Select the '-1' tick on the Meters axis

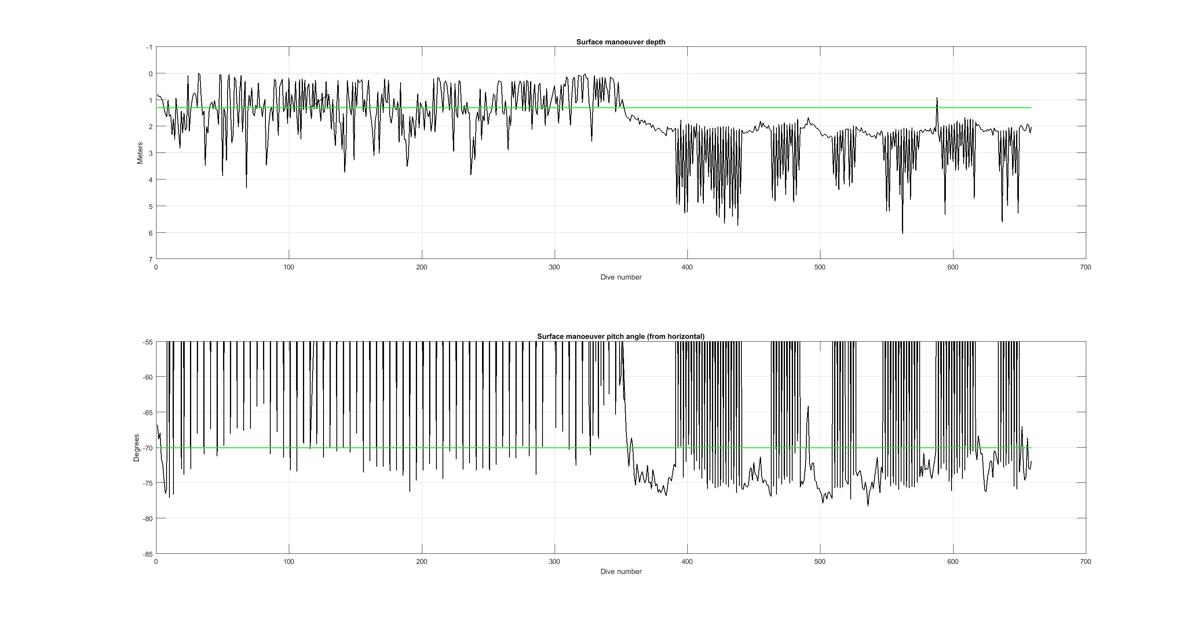[149, 47]
